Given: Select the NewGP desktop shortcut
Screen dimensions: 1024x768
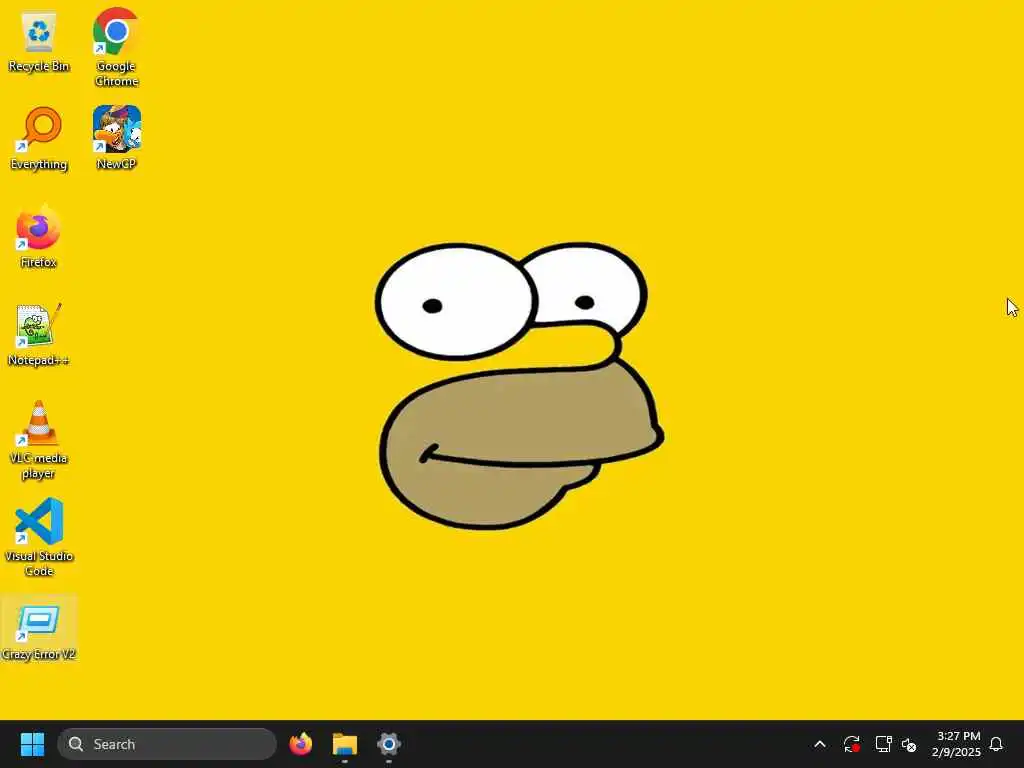Looking at the screenshot, I should click(x=116, y=138).
